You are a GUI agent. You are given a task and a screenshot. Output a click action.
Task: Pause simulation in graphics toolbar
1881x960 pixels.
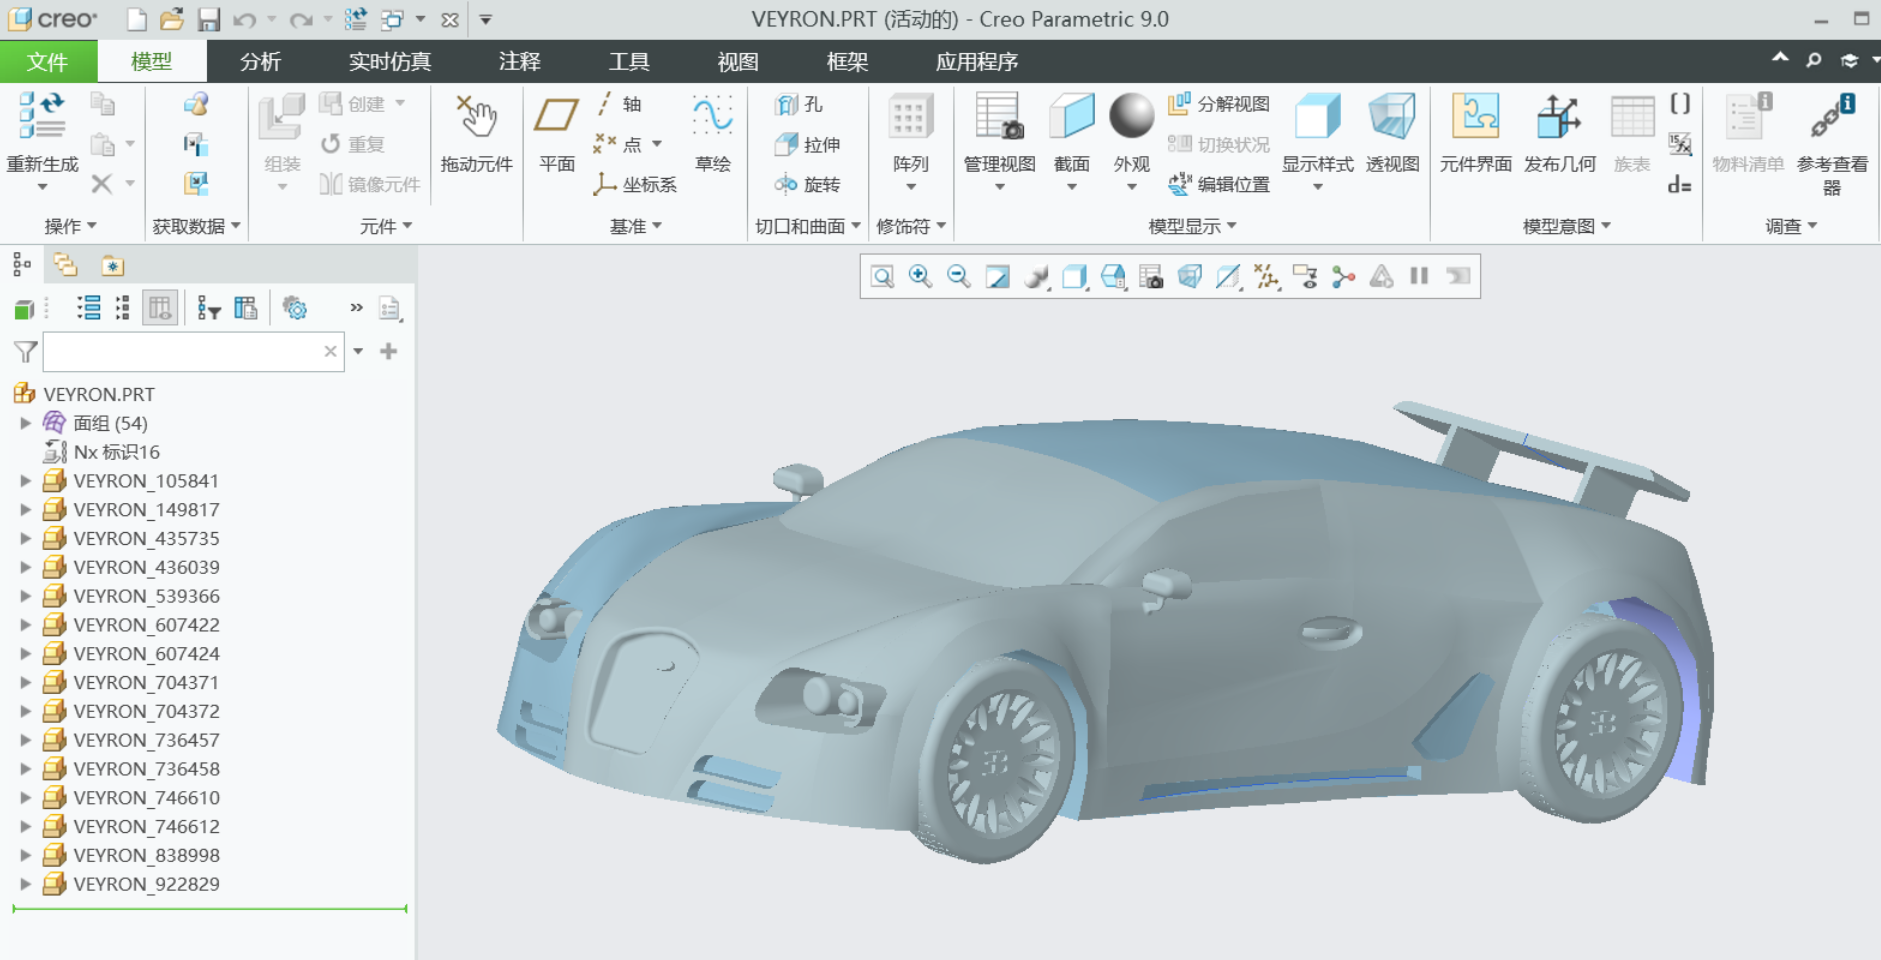tap(1419, 276)
